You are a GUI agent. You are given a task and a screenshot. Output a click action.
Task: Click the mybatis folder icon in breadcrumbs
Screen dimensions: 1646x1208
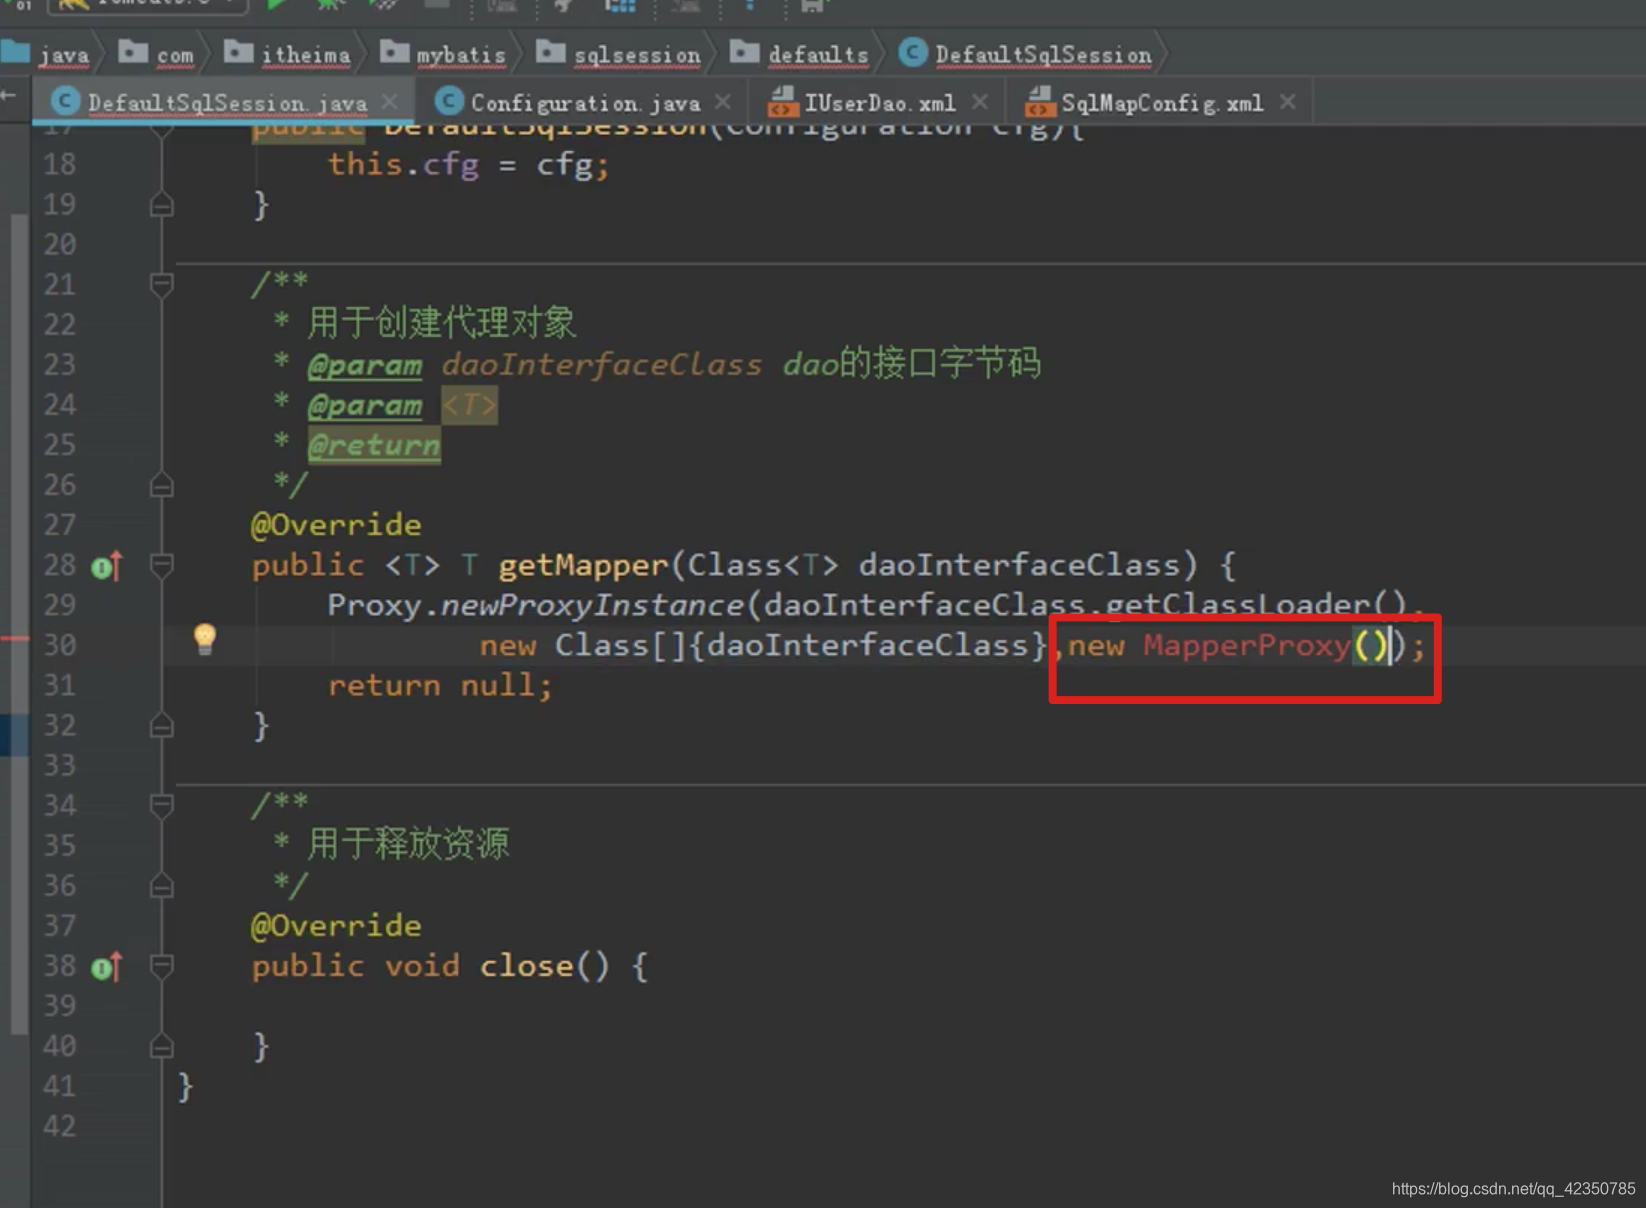pos(394,51)
